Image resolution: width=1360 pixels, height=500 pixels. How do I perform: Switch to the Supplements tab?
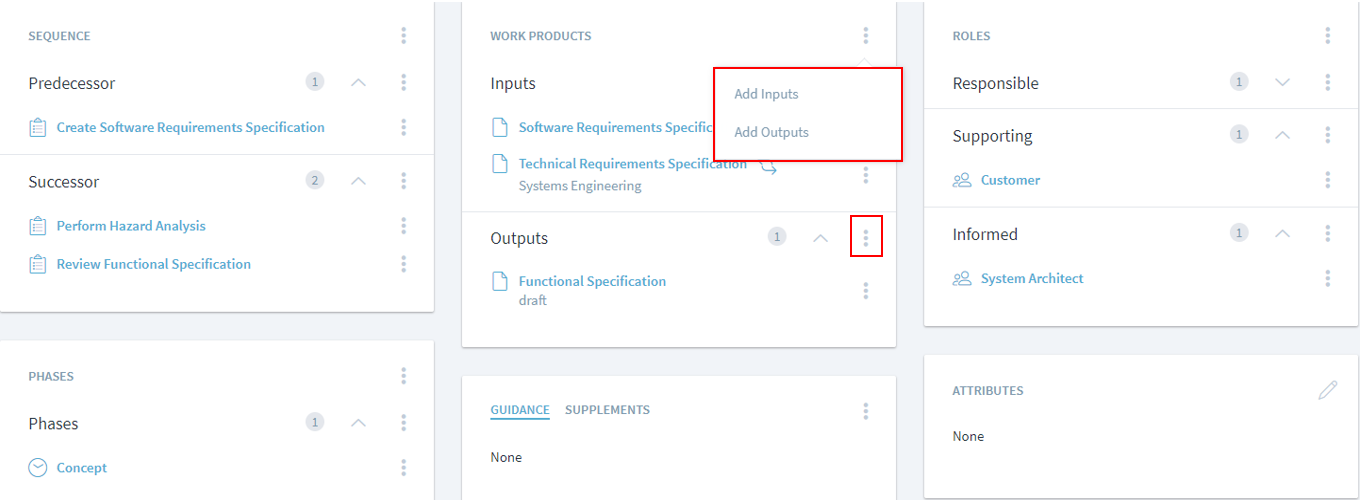pyautogui.click(x=607, y=410)
